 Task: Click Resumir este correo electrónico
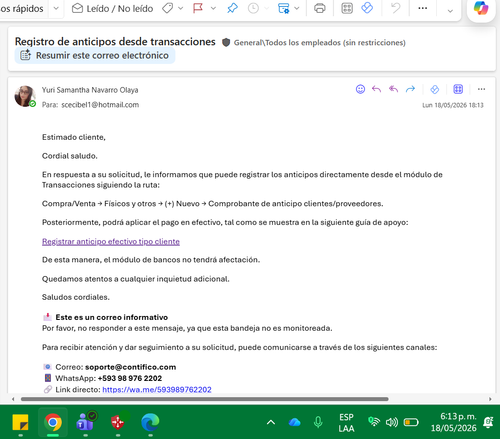pos(95,55)
